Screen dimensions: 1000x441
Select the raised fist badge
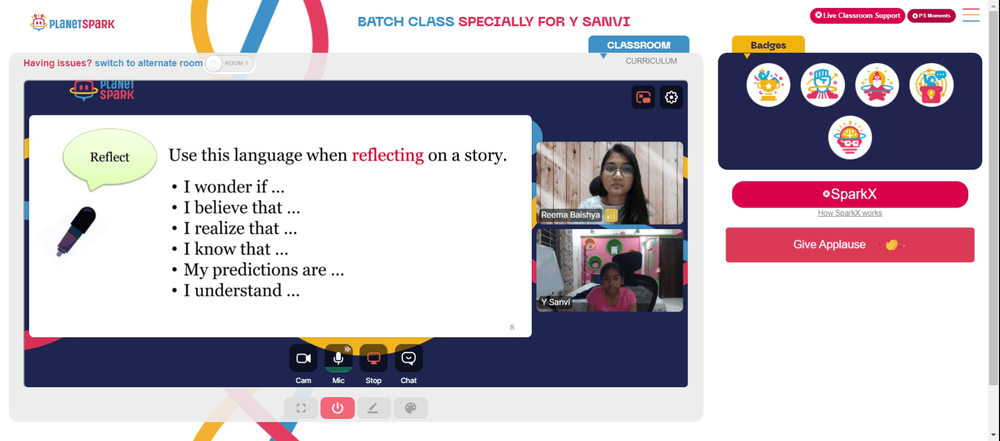tap(823, 85)
